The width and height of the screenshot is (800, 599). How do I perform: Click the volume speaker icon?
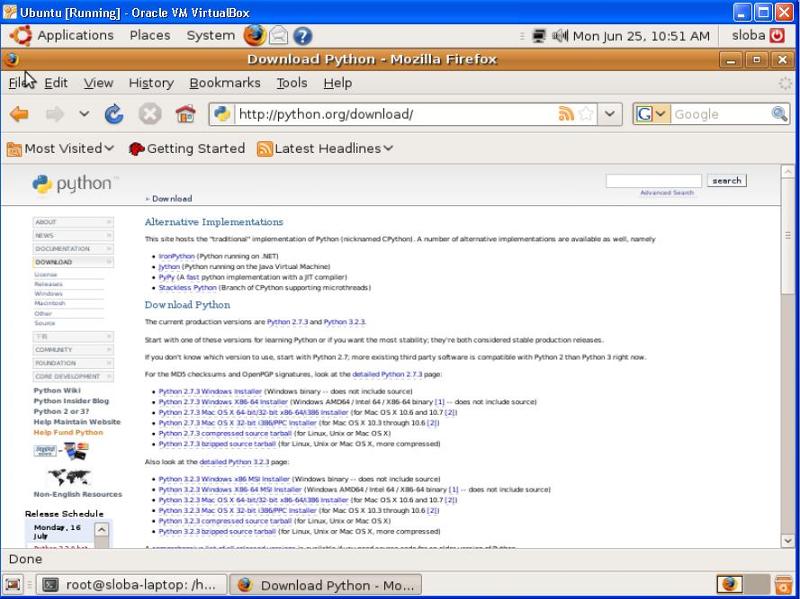pos(560,36)
